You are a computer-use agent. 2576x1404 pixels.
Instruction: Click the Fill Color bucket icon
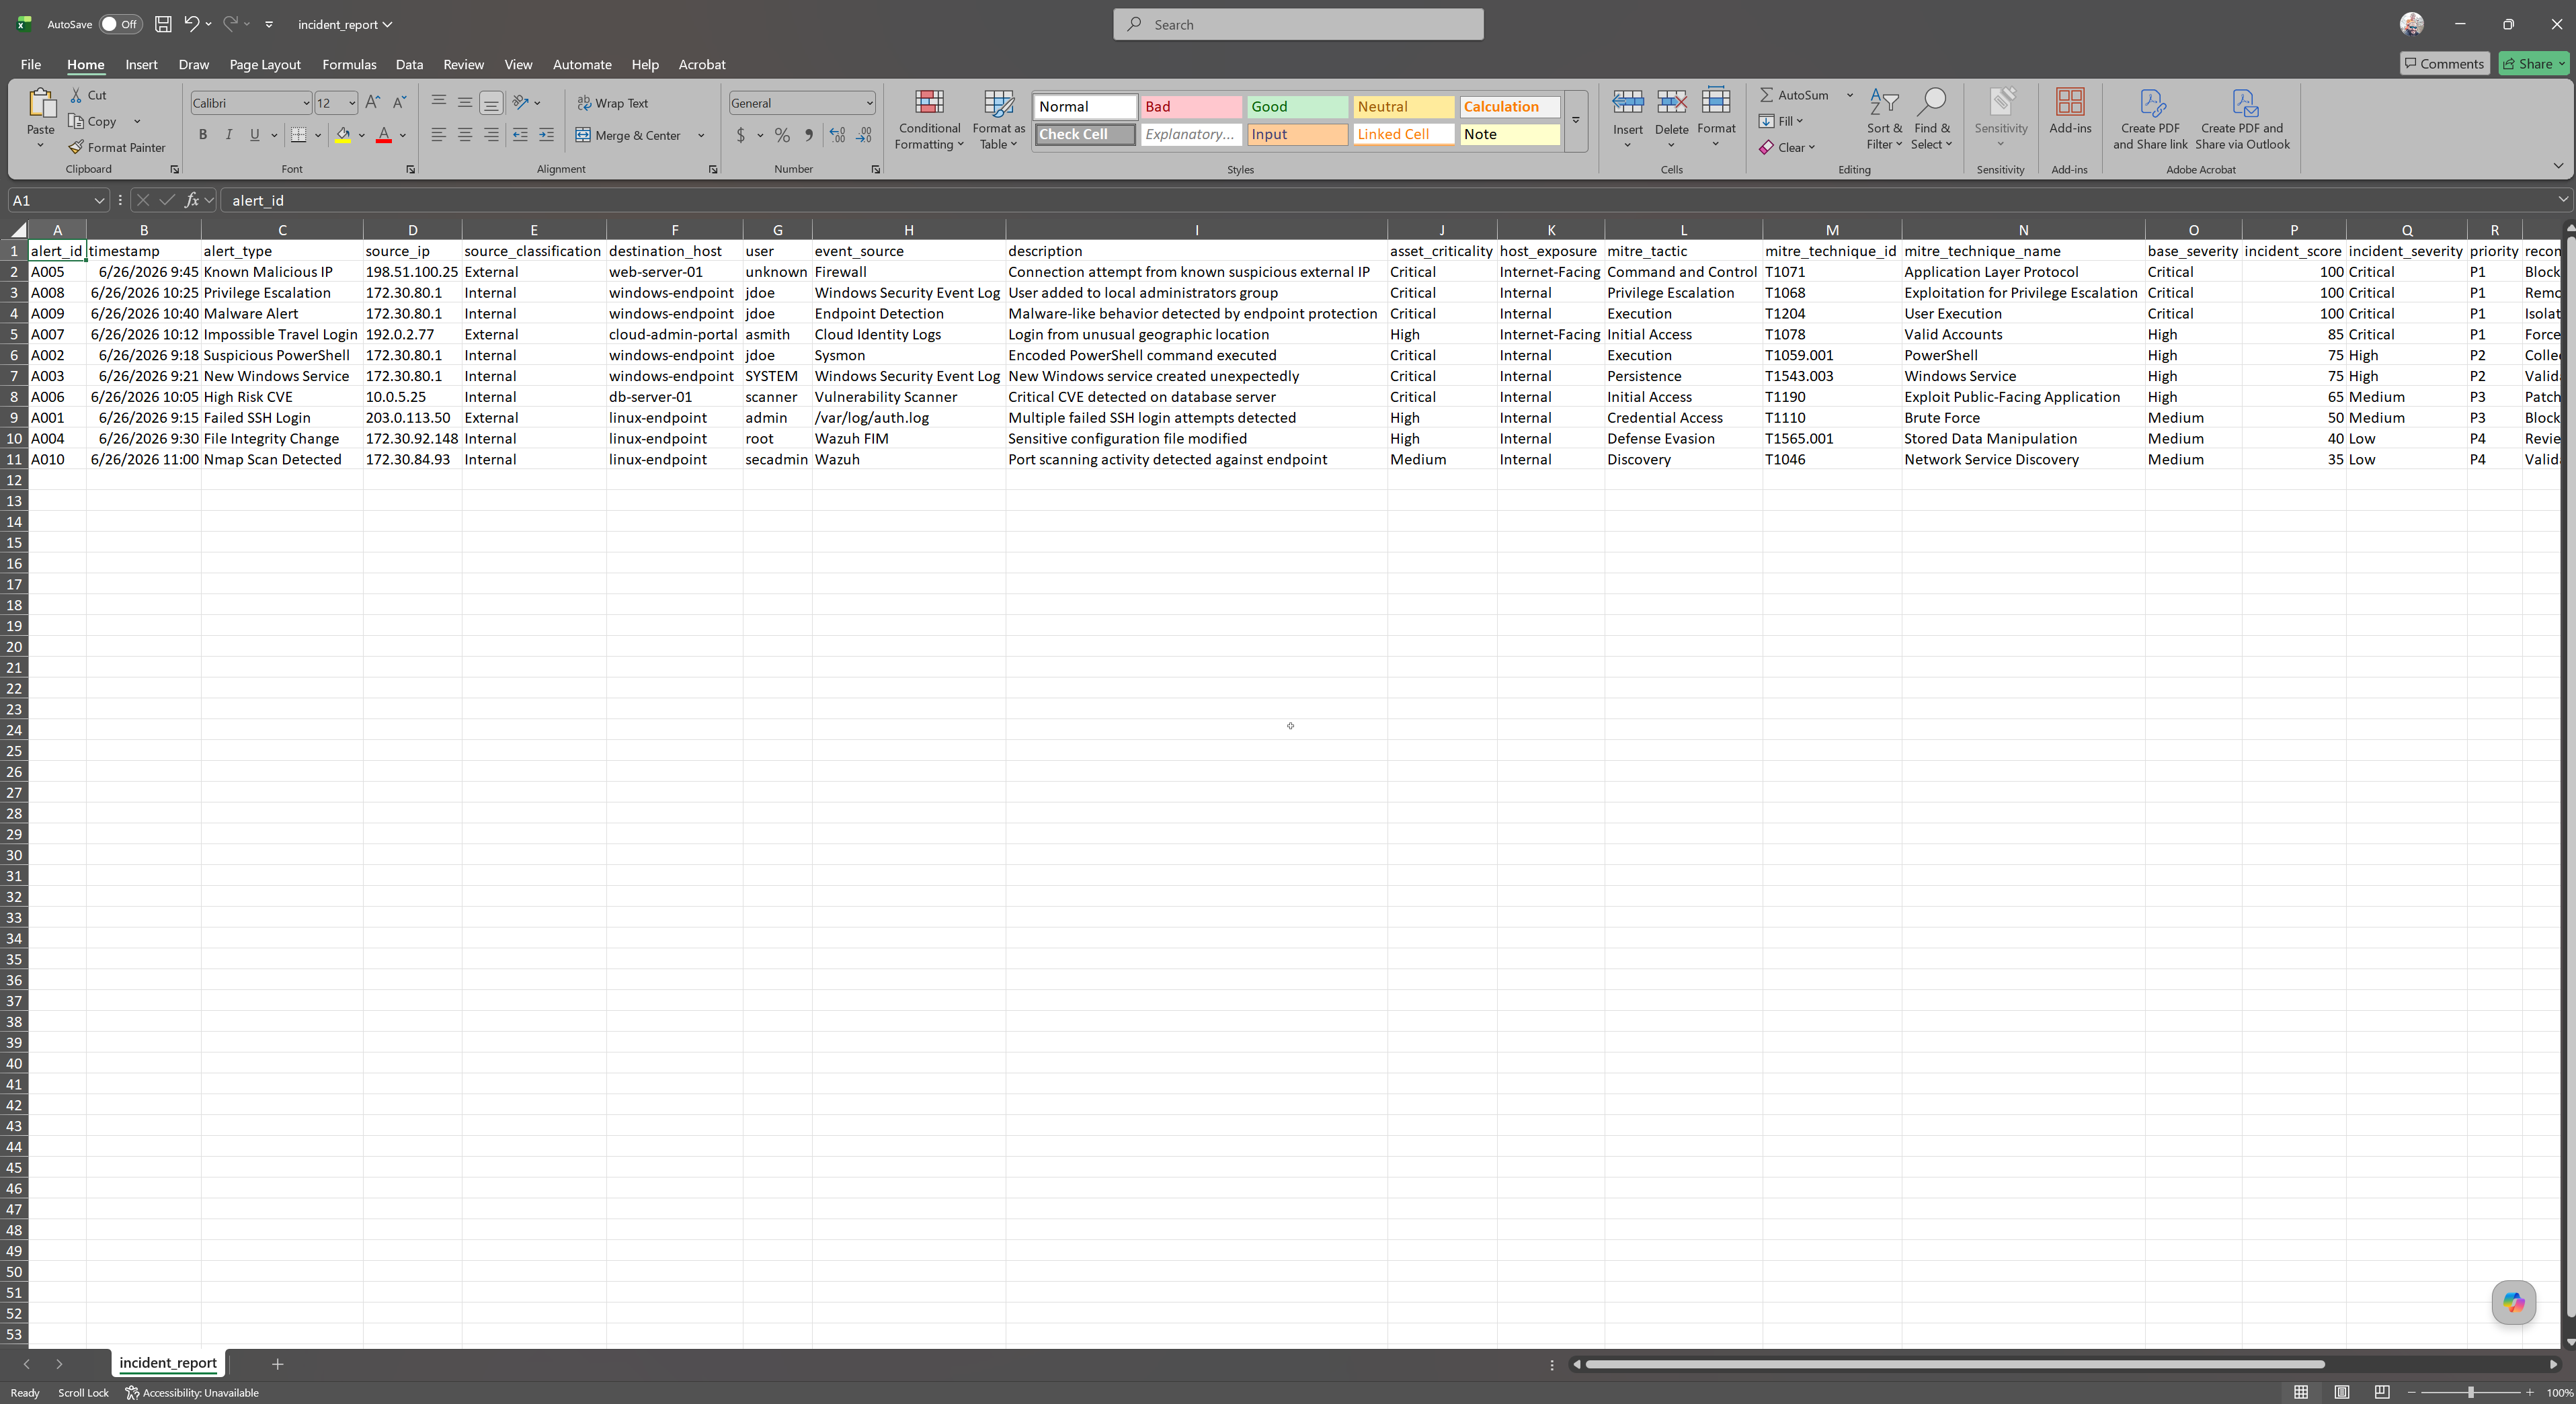pyautogui.click(x=343, y=135)
